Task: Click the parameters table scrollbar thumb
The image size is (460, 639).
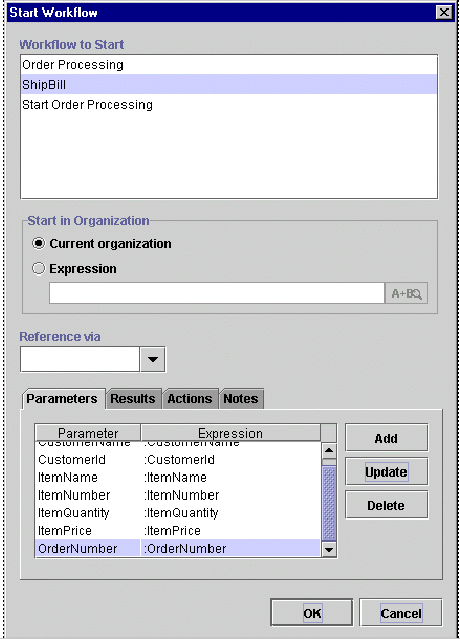Action: click(x=329, y=503)
